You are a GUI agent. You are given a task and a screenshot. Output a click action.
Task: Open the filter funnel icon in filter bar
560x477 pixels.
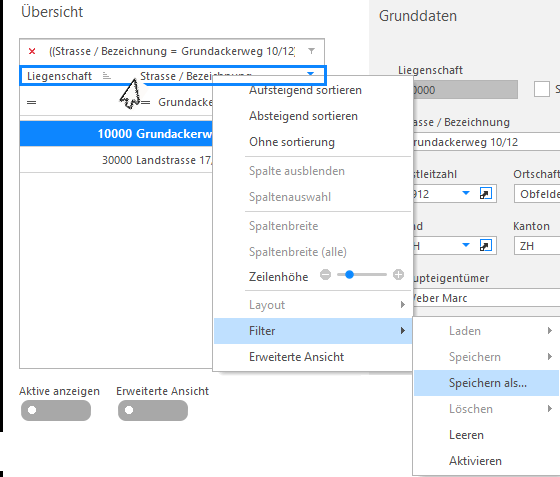311,51
